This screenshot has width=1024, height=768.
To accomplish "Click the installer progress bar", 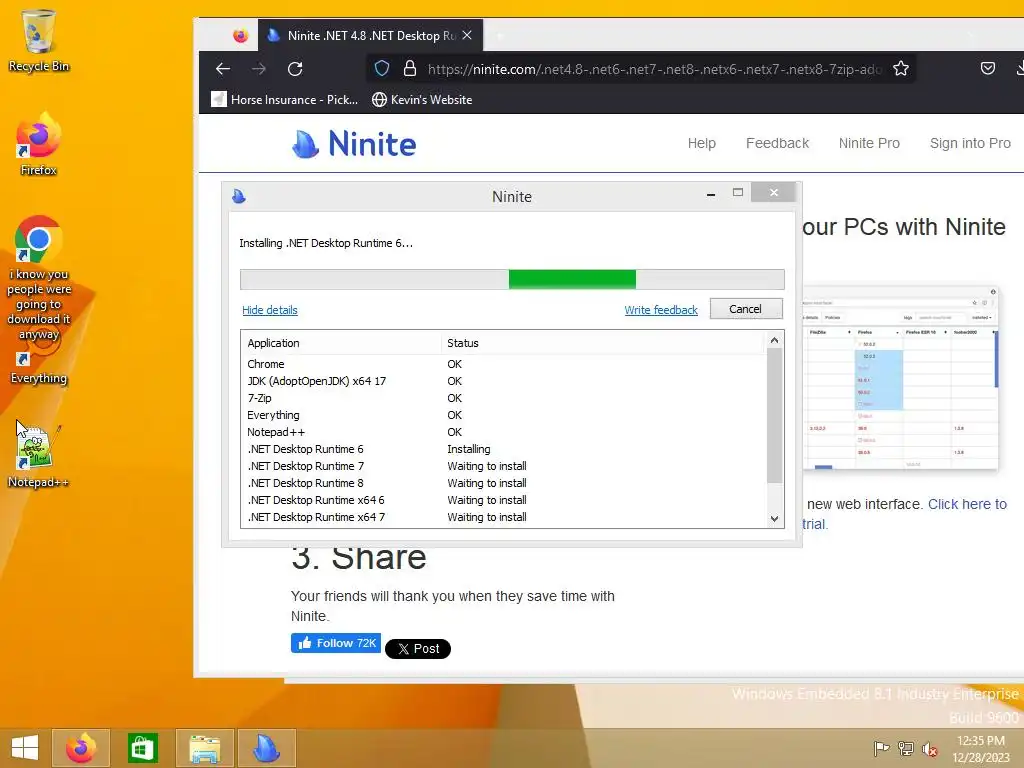I will point(512,279).
